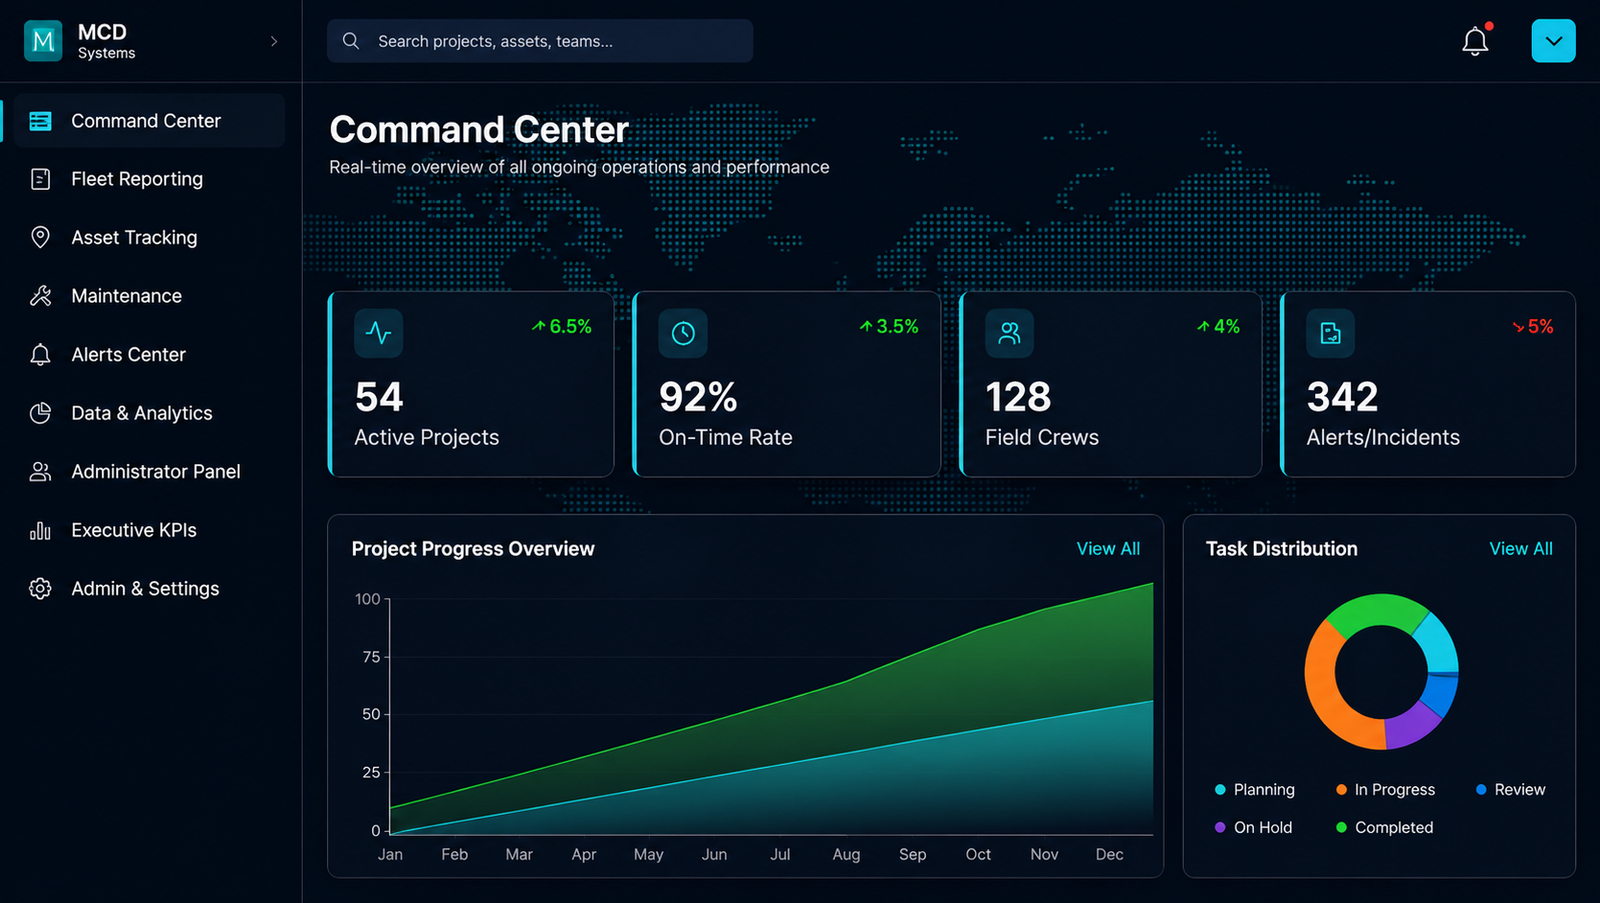Click the Fleet Reporting document icon
Viewport: 1600px width, 903px height.
40,179
